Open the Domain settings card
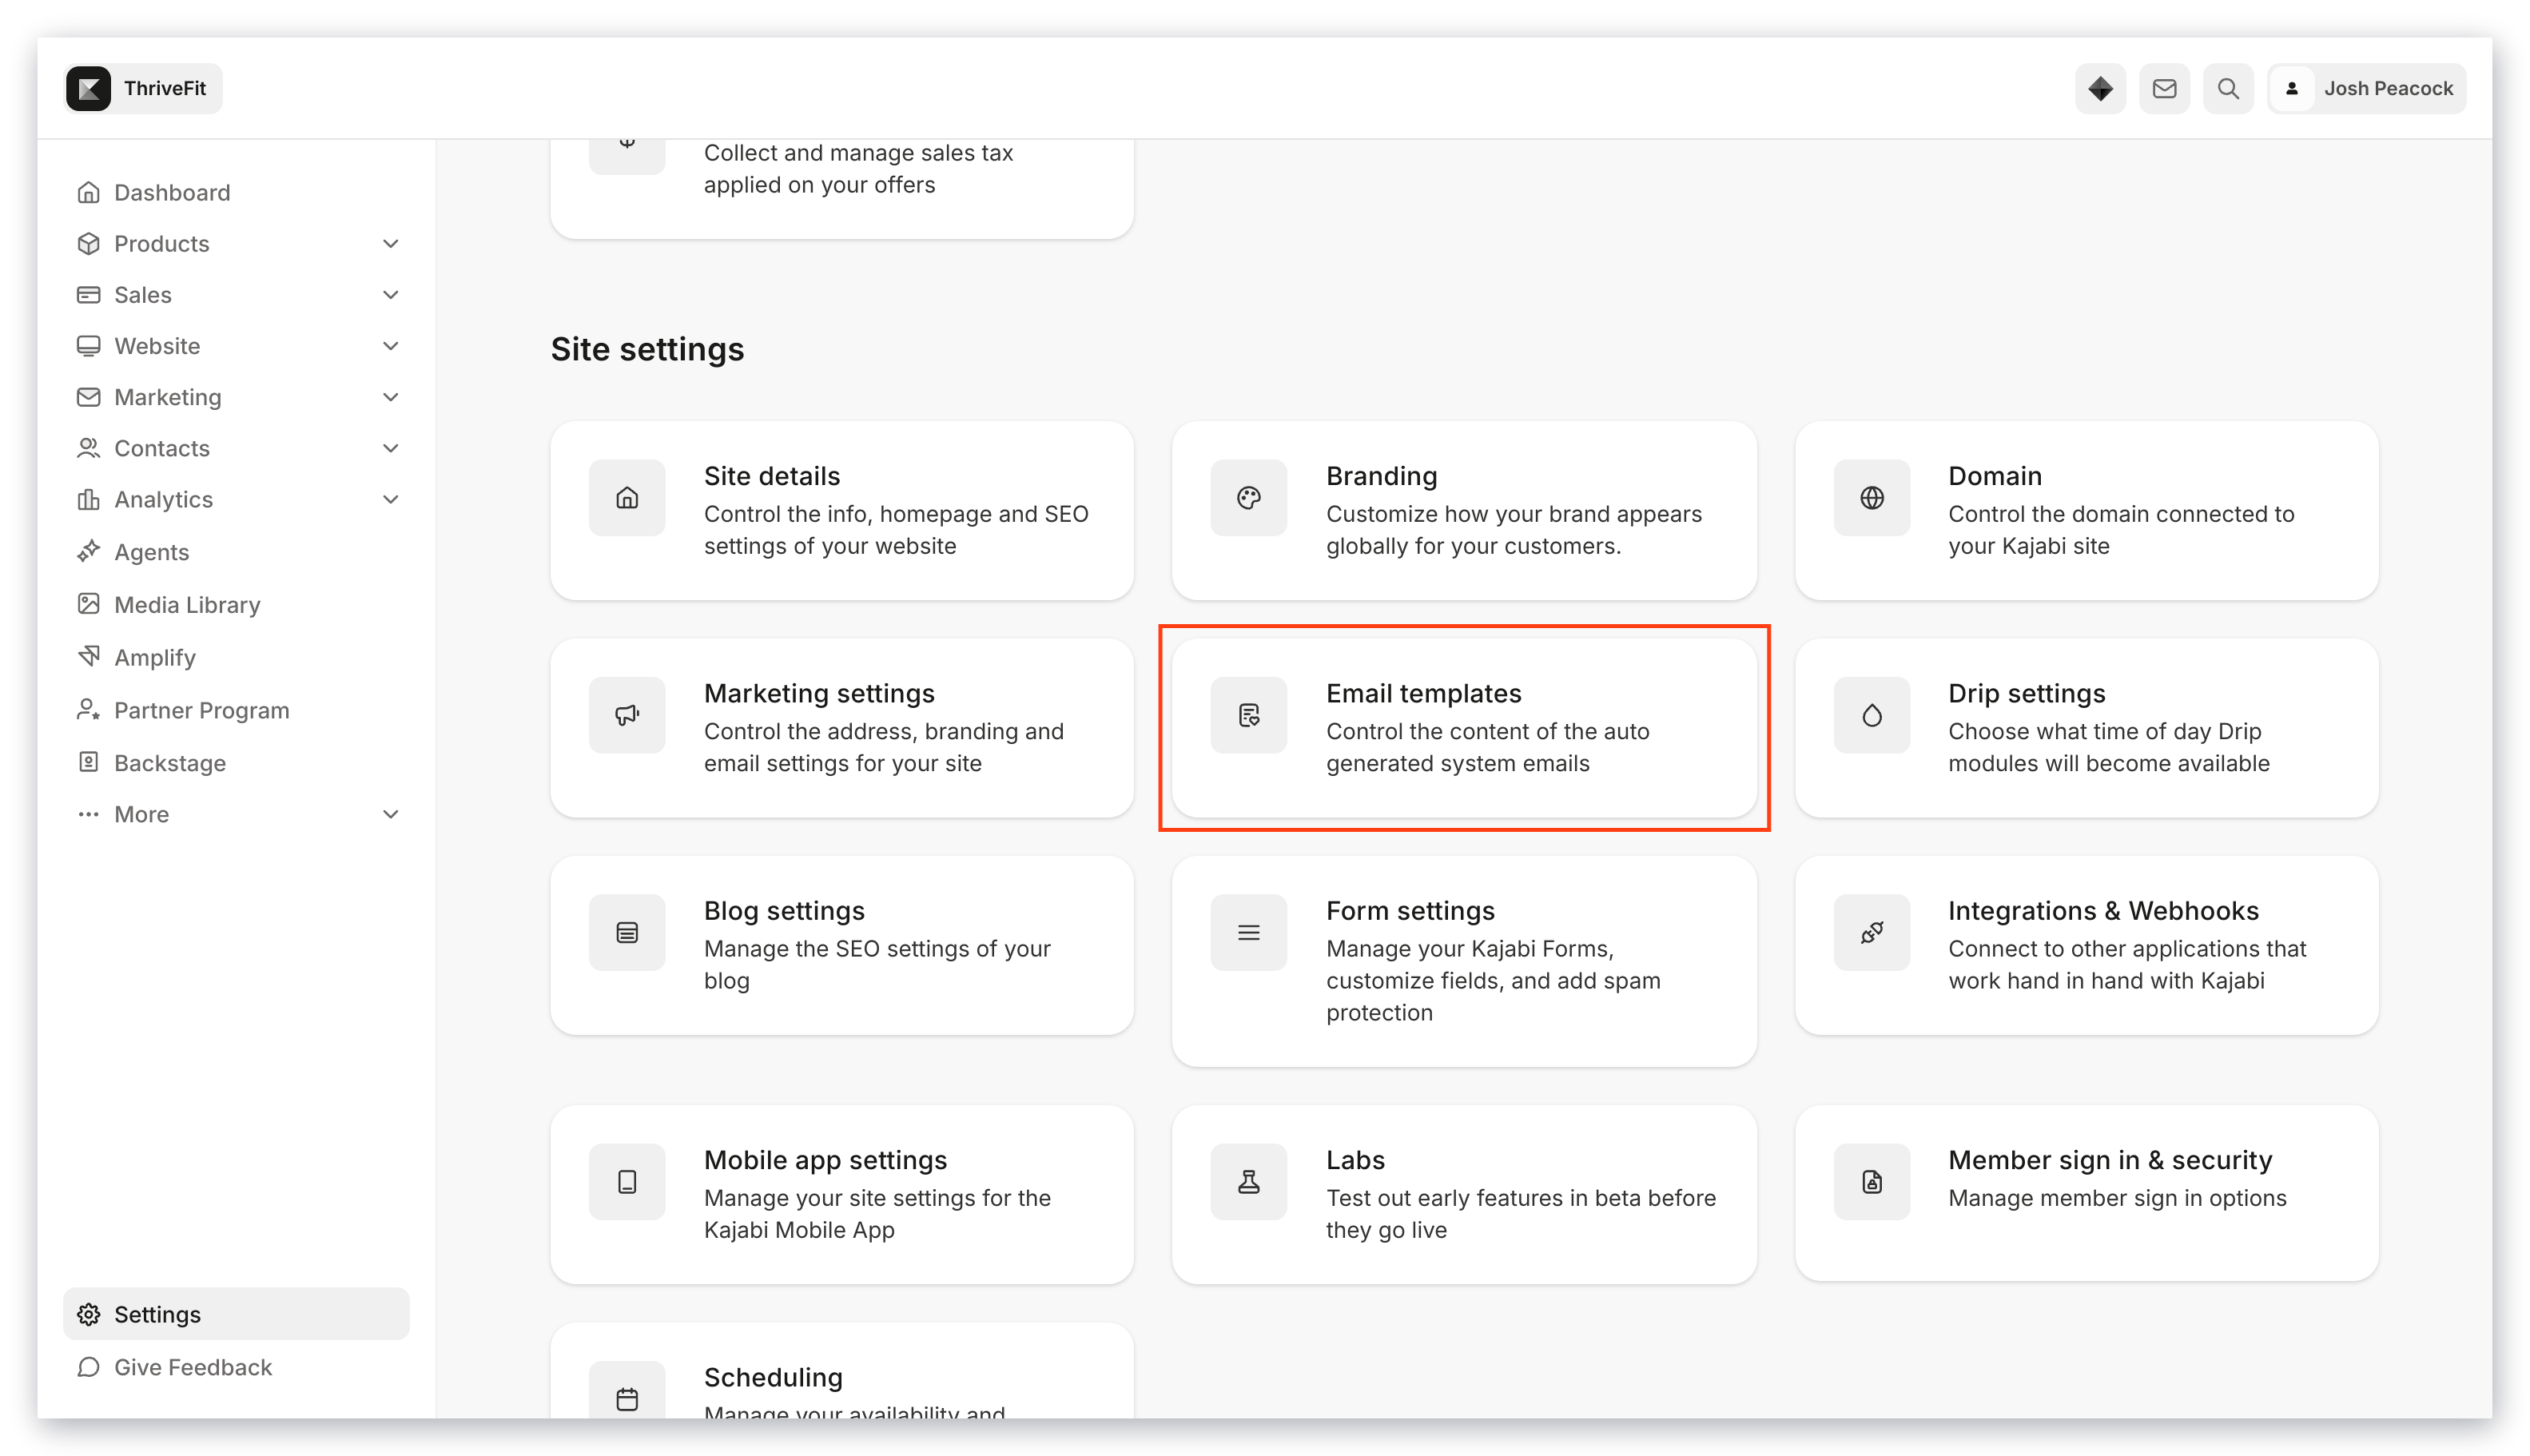2530x1456 pixels. click(2086, 510)
